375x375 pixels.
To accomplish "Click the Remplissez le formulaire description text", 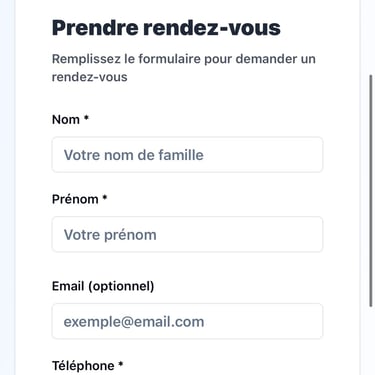I will tap(184, 68).
